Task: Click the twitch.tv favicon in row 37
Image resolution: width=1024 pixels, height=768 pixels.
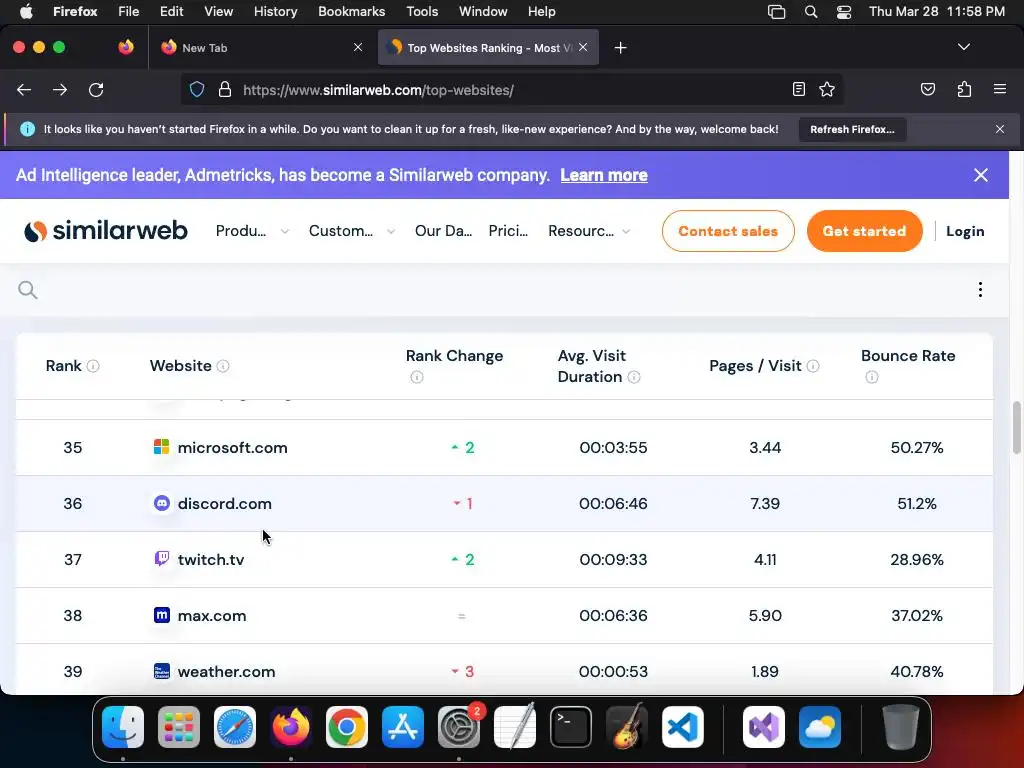Action: coord(161,559)
